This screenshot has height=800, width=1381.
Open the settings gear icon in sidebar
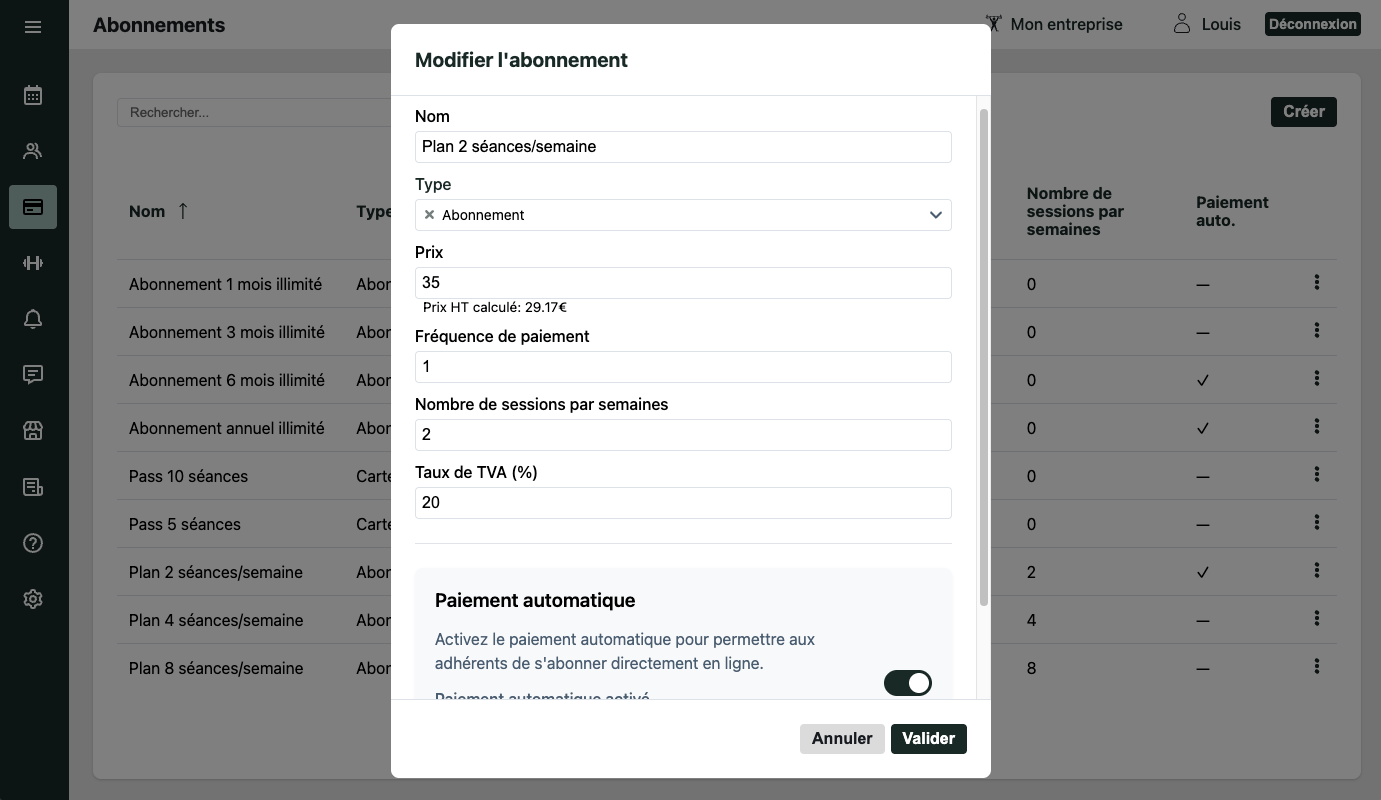[x=33, y=599]
